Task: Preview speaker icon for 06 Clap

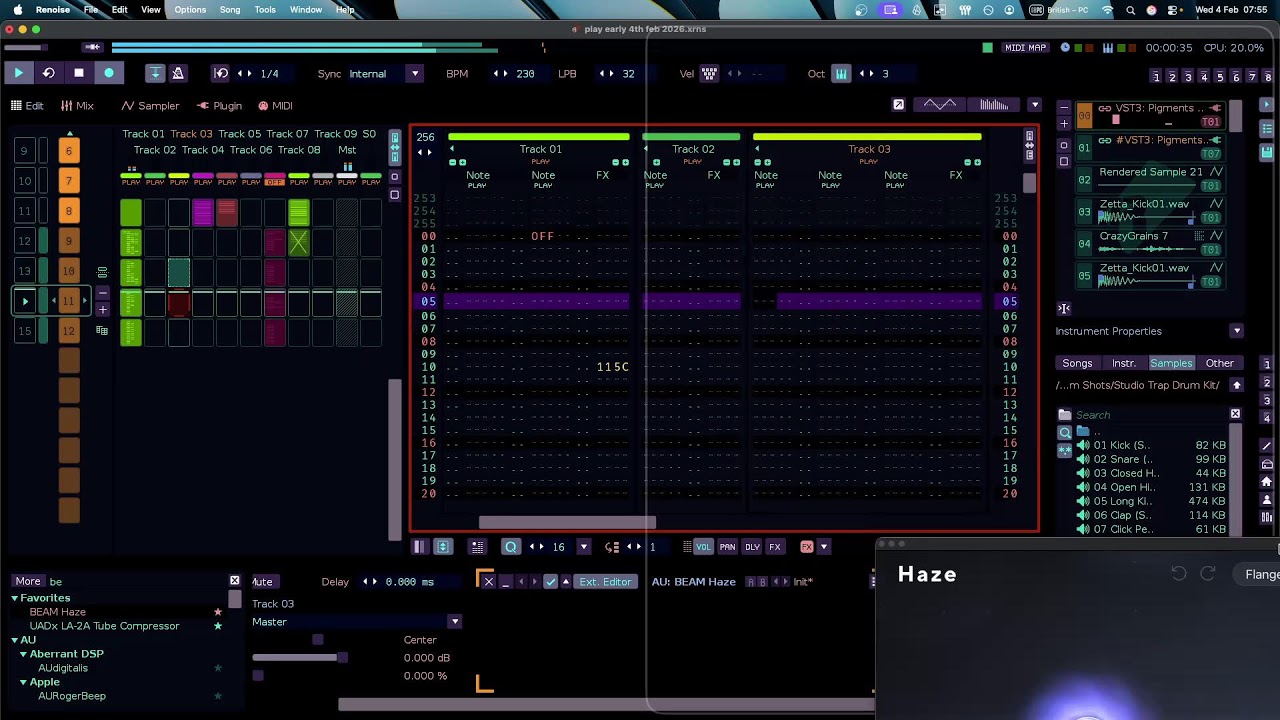Action: point(1083,515)
